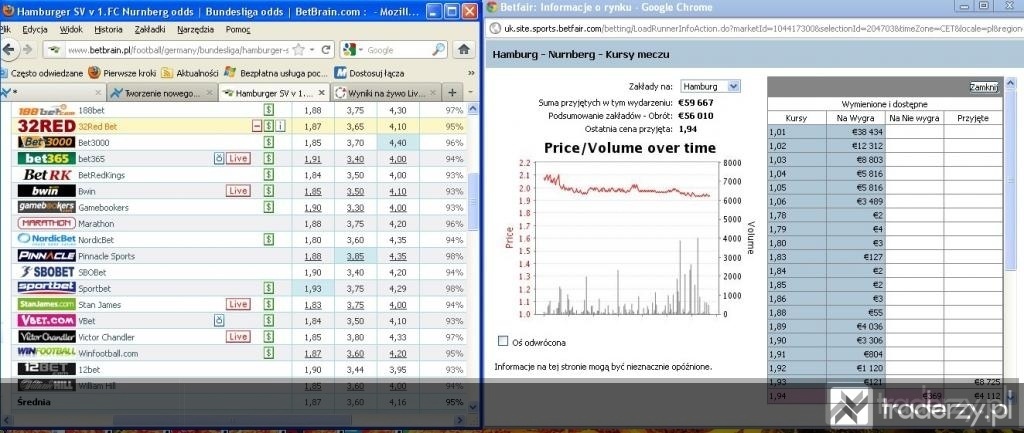Click the bwin bookmaker logo

coord(46,191)
